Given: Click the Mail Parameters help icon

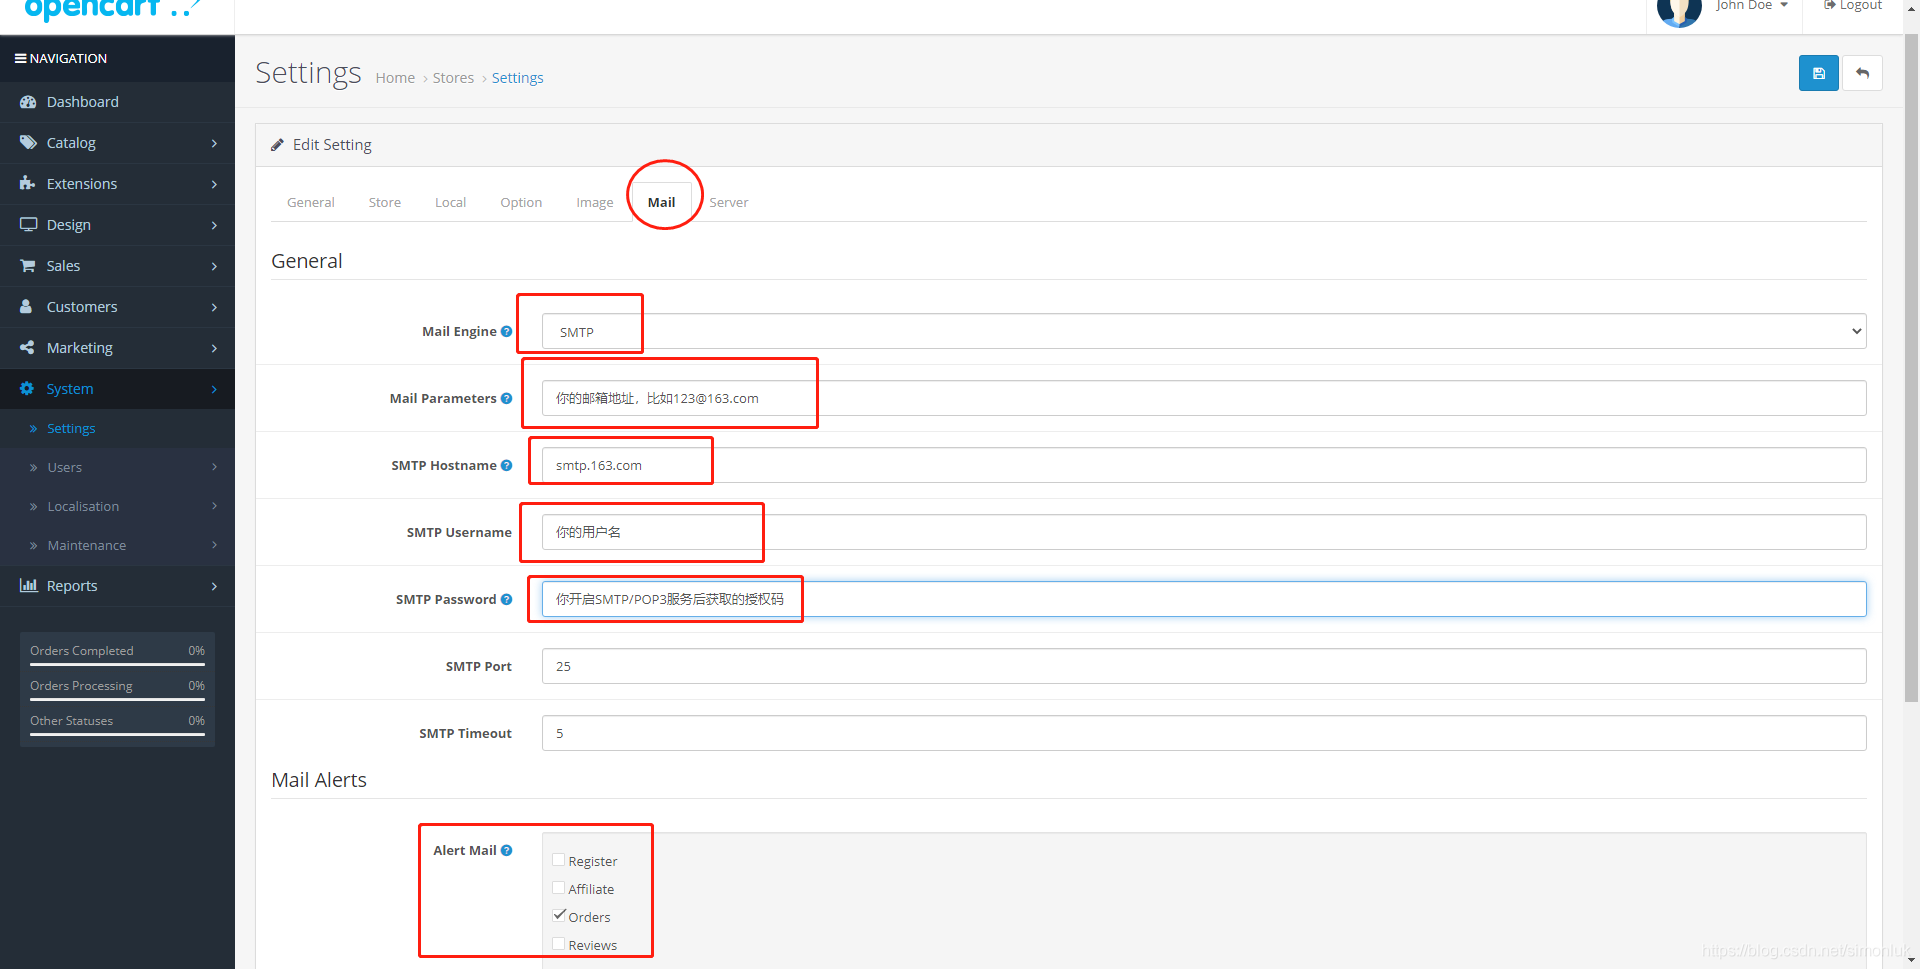Looking at the screenshot, I should point(506,399).
